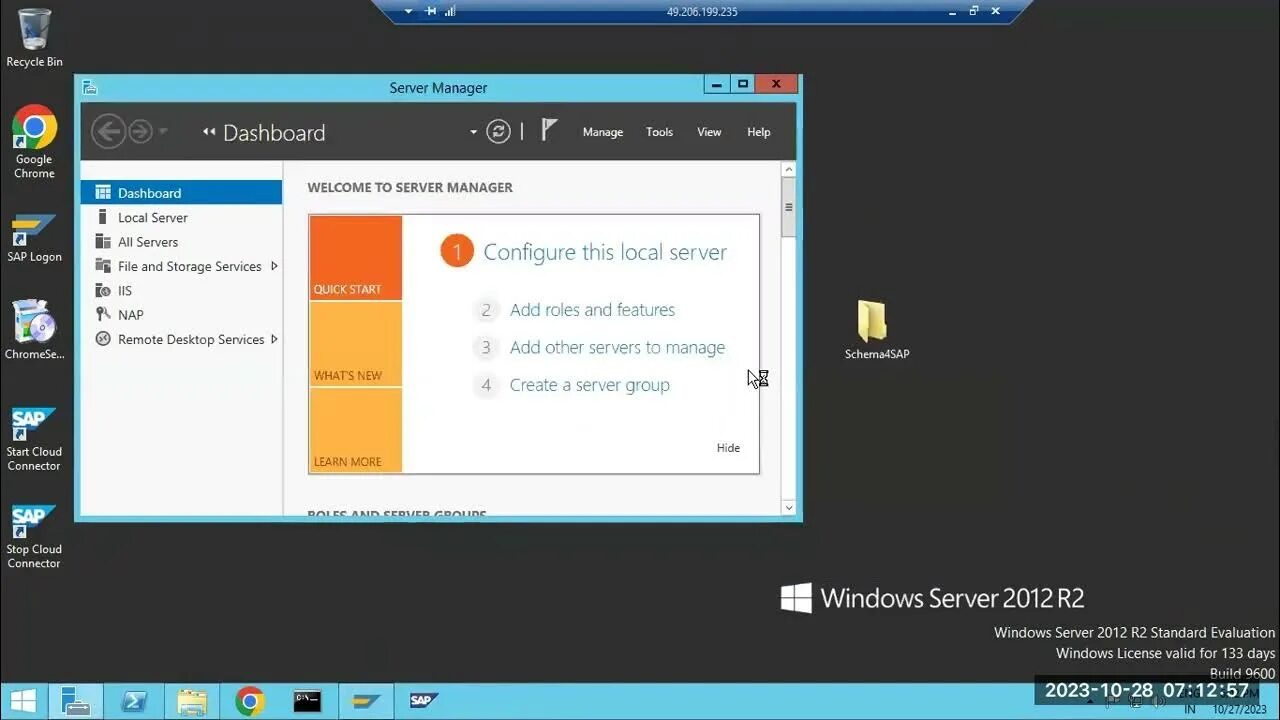This screenshot has width=1280, height=720.
Task: Switch to the LEARN MORE tile
Action: tap(356, 429)
